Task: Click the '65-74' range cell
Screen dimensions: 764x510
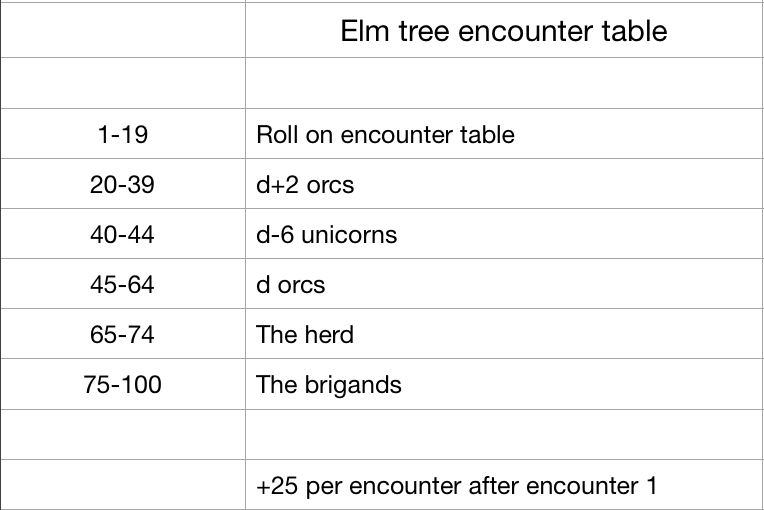Action: coord(123,334)
